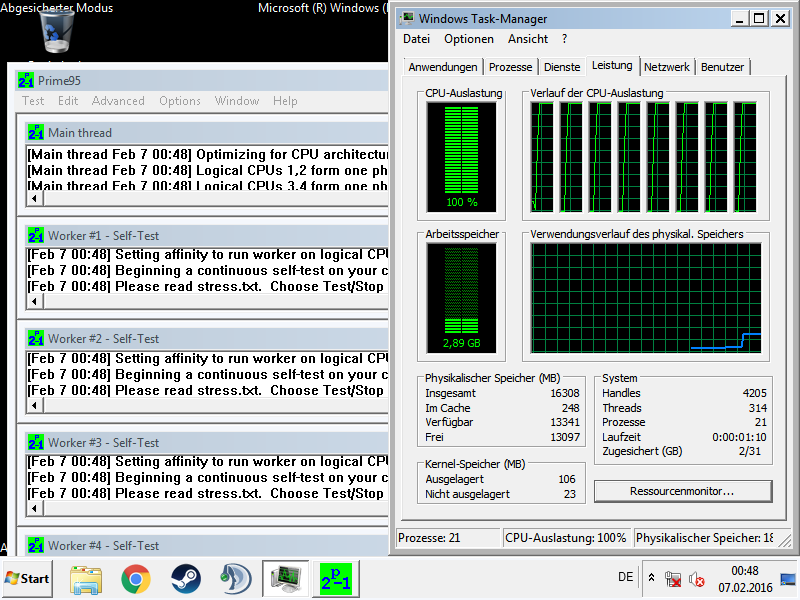Click the Task-Manager title bar icon
This screenshot has height=600, width=800.
[x=407, y=19]
